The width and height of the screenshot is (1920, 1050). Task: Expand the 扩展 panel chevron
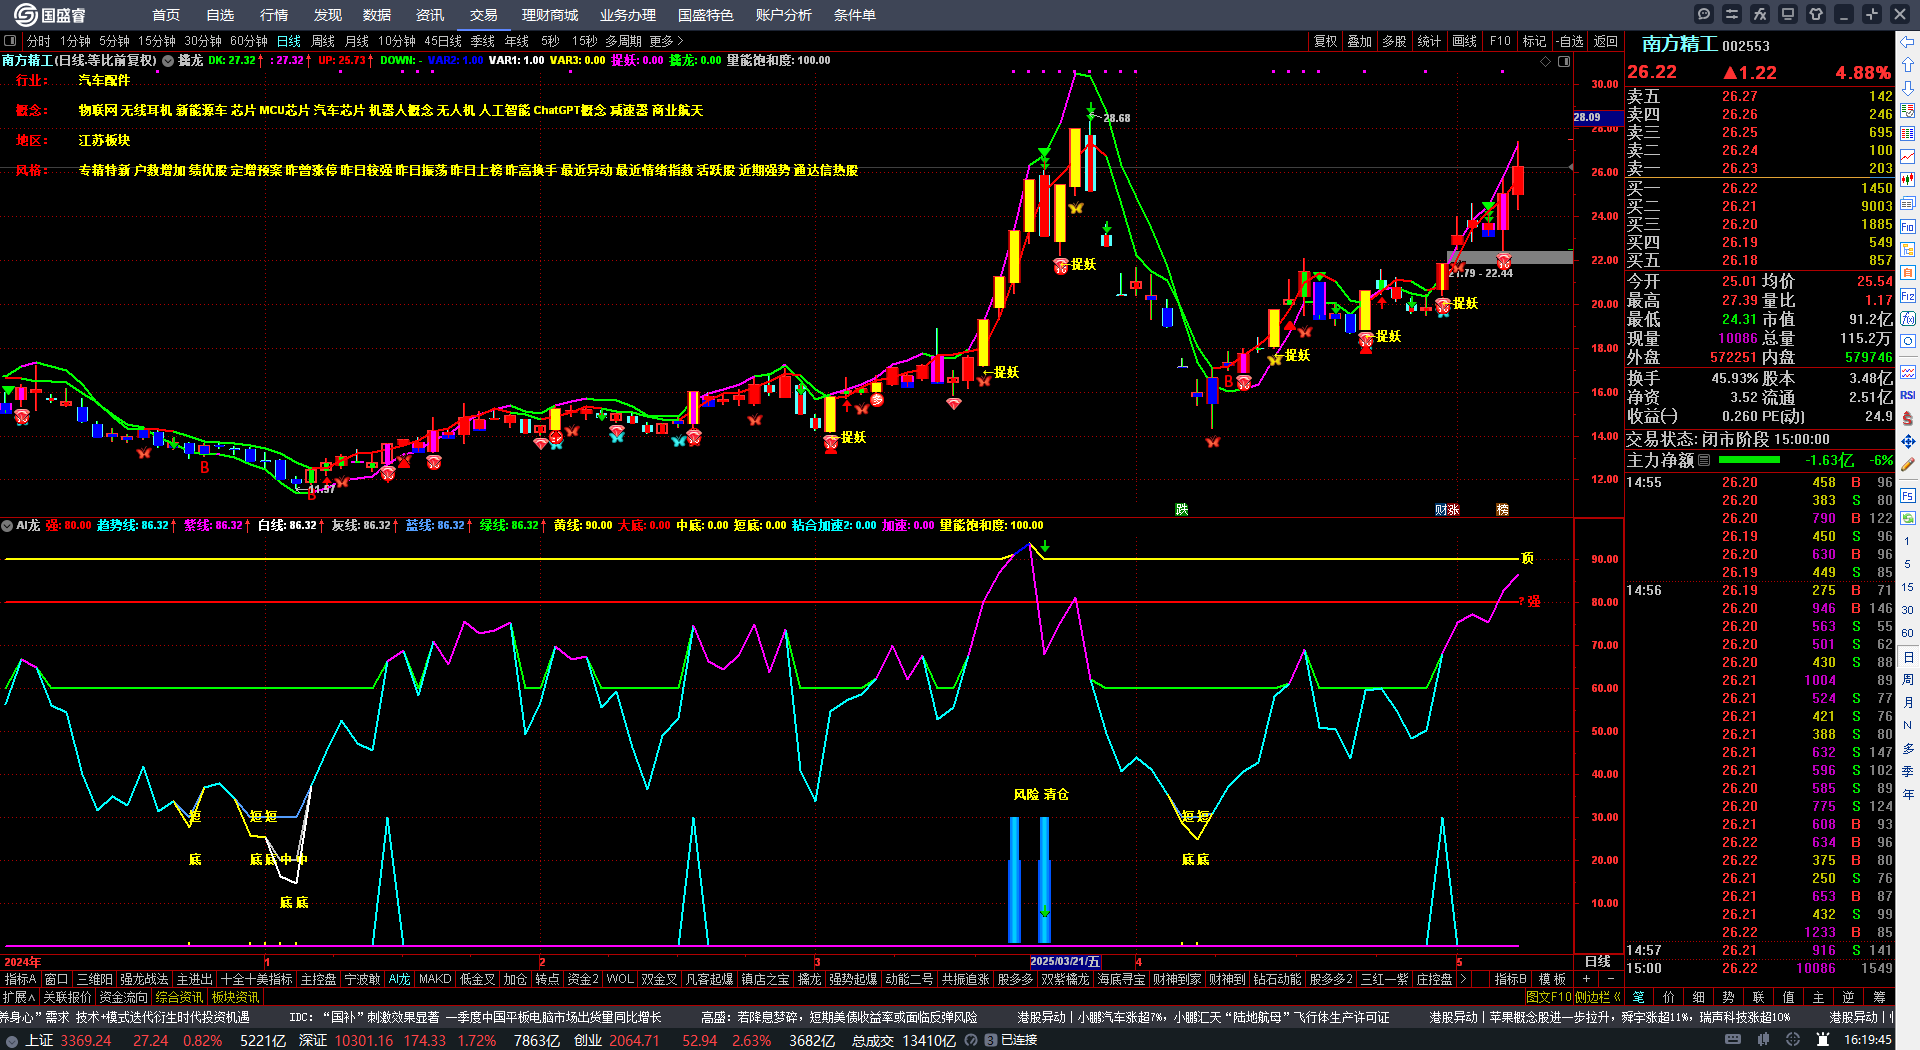[32, 997]
